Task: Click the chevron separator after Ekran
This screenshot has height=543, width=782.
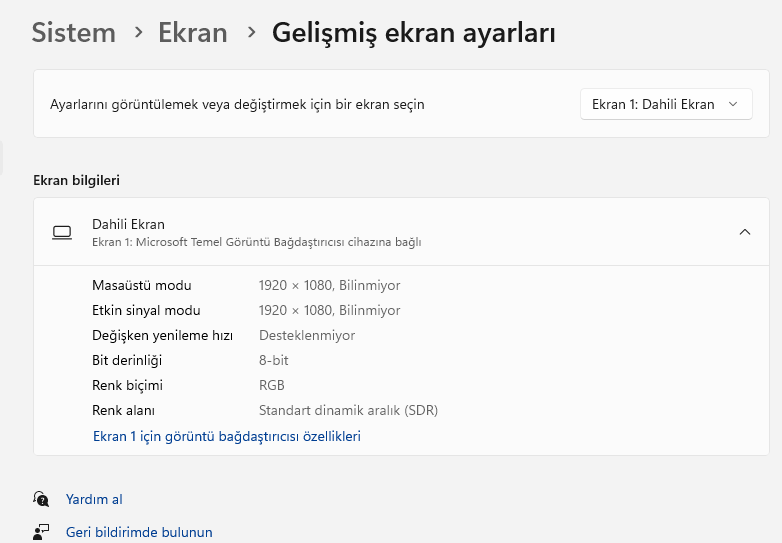Action: click(251, 32)
